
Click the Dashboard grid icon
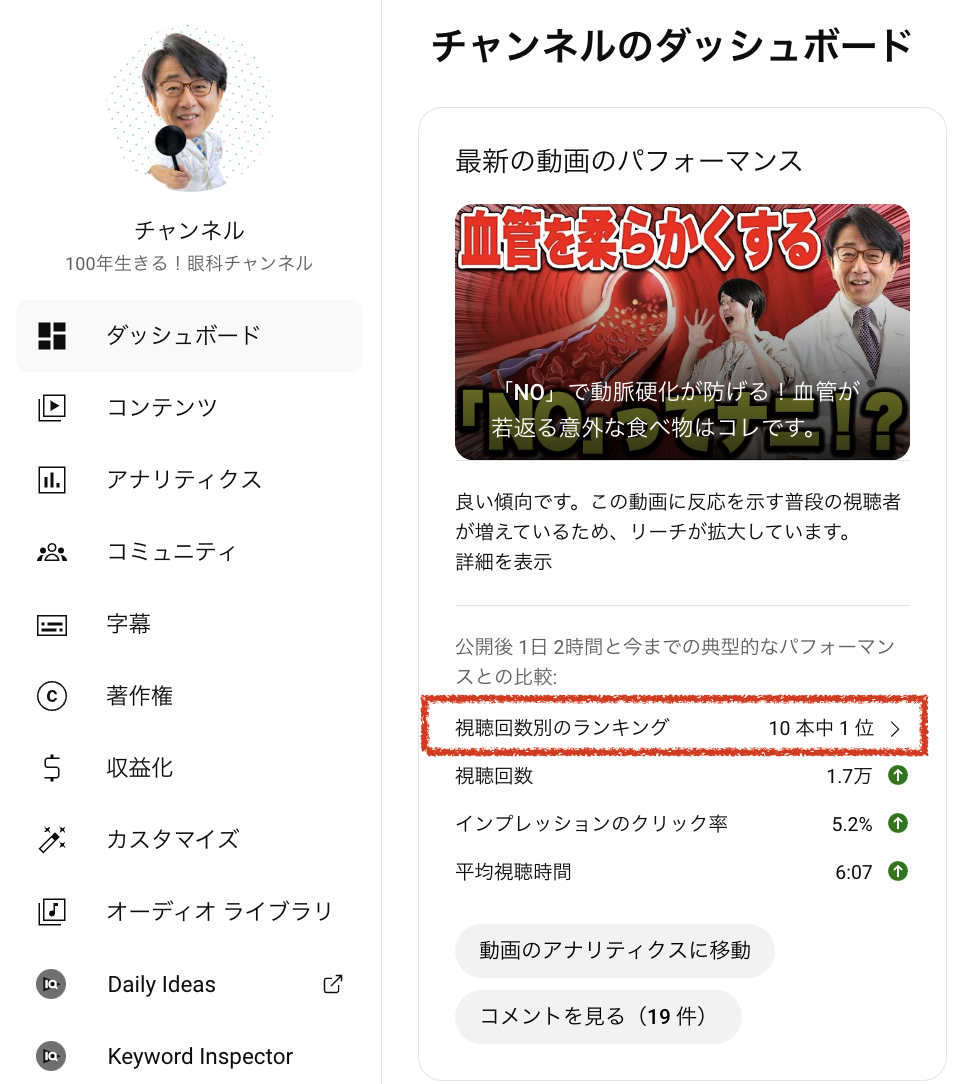52,335
